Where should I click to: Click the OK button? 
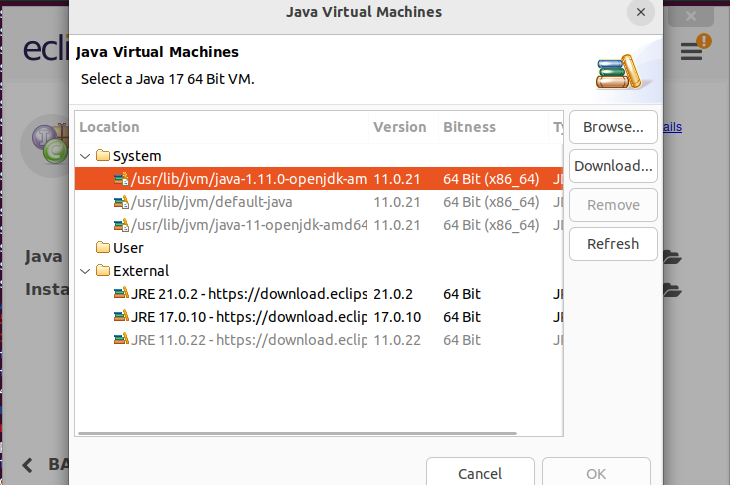pos(596,472)
